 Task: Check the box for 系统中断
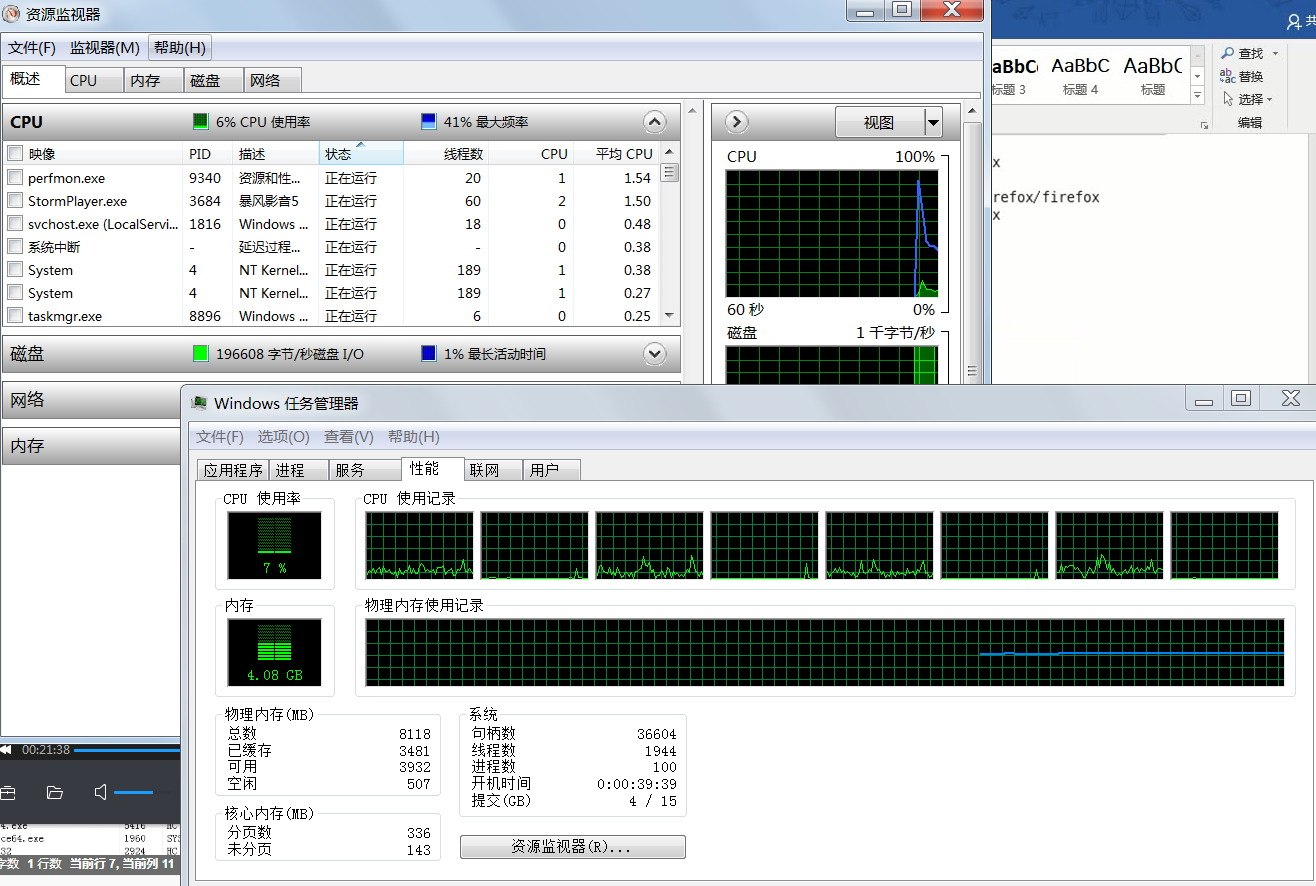pos(15,247)
